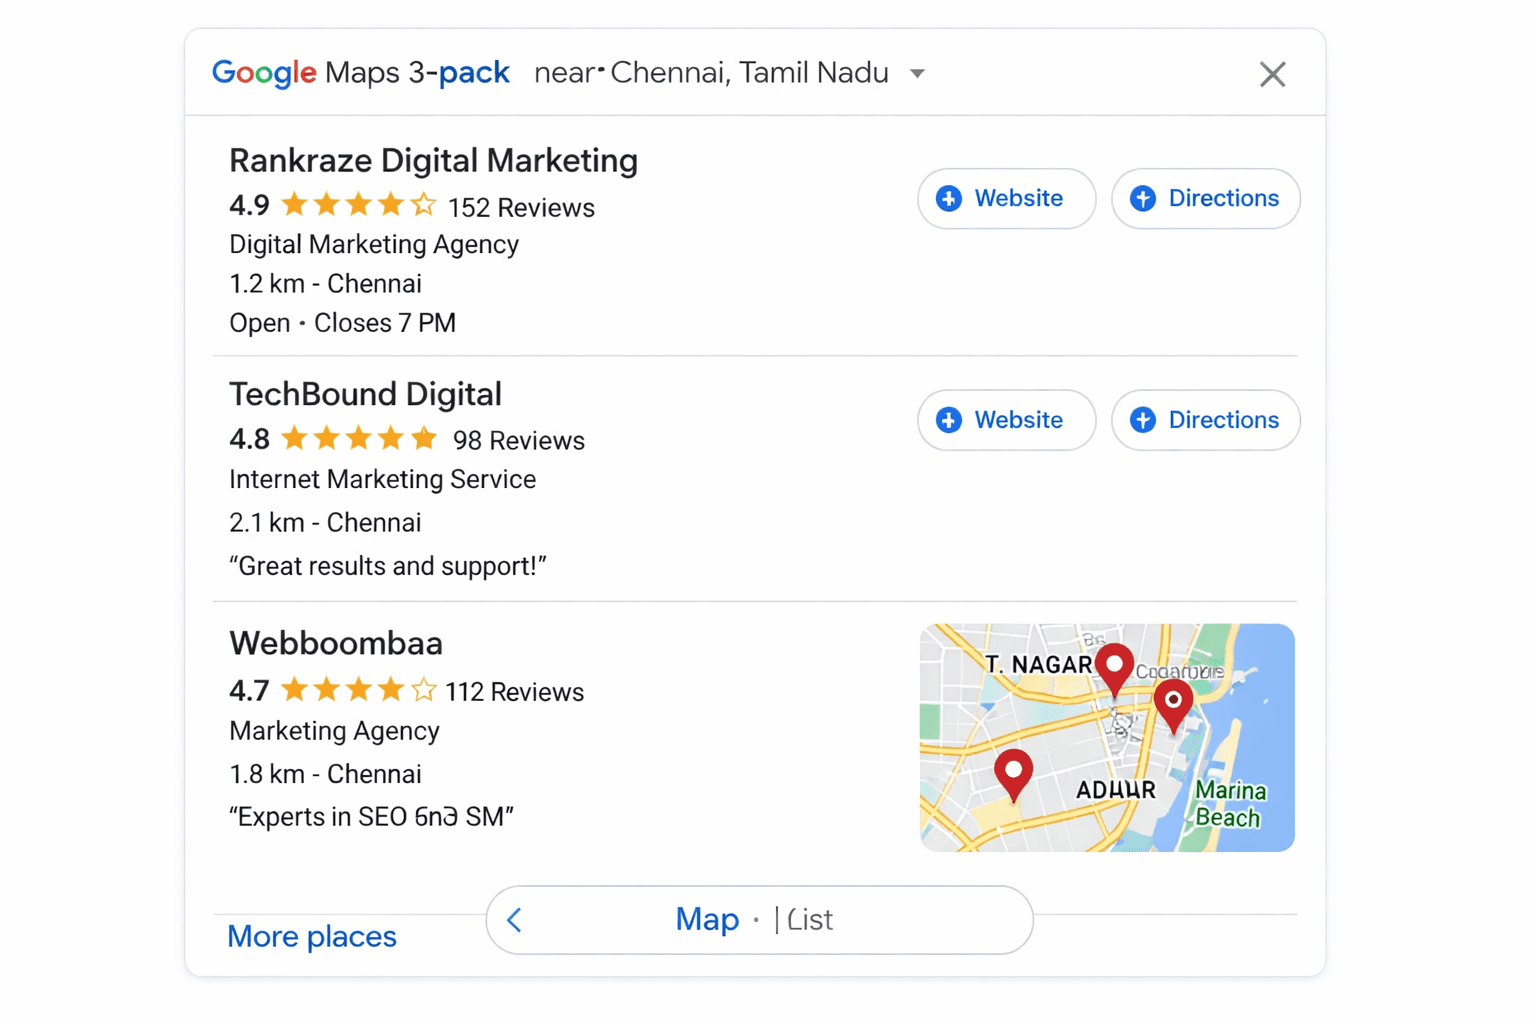Click the back chevron beside the Map control
The width and height of the screenshot is (1536, 1024).
514,920
